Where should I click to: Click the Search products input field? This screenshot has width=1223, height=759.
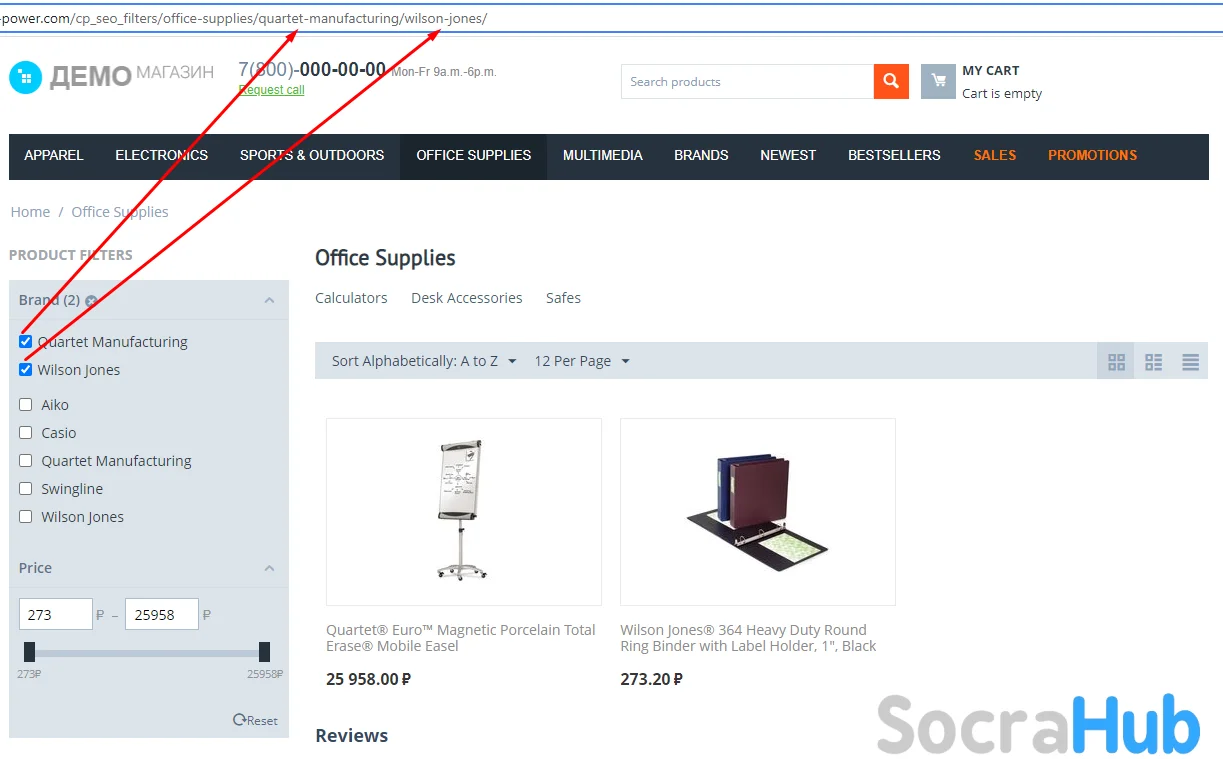[x=747, y=82]
